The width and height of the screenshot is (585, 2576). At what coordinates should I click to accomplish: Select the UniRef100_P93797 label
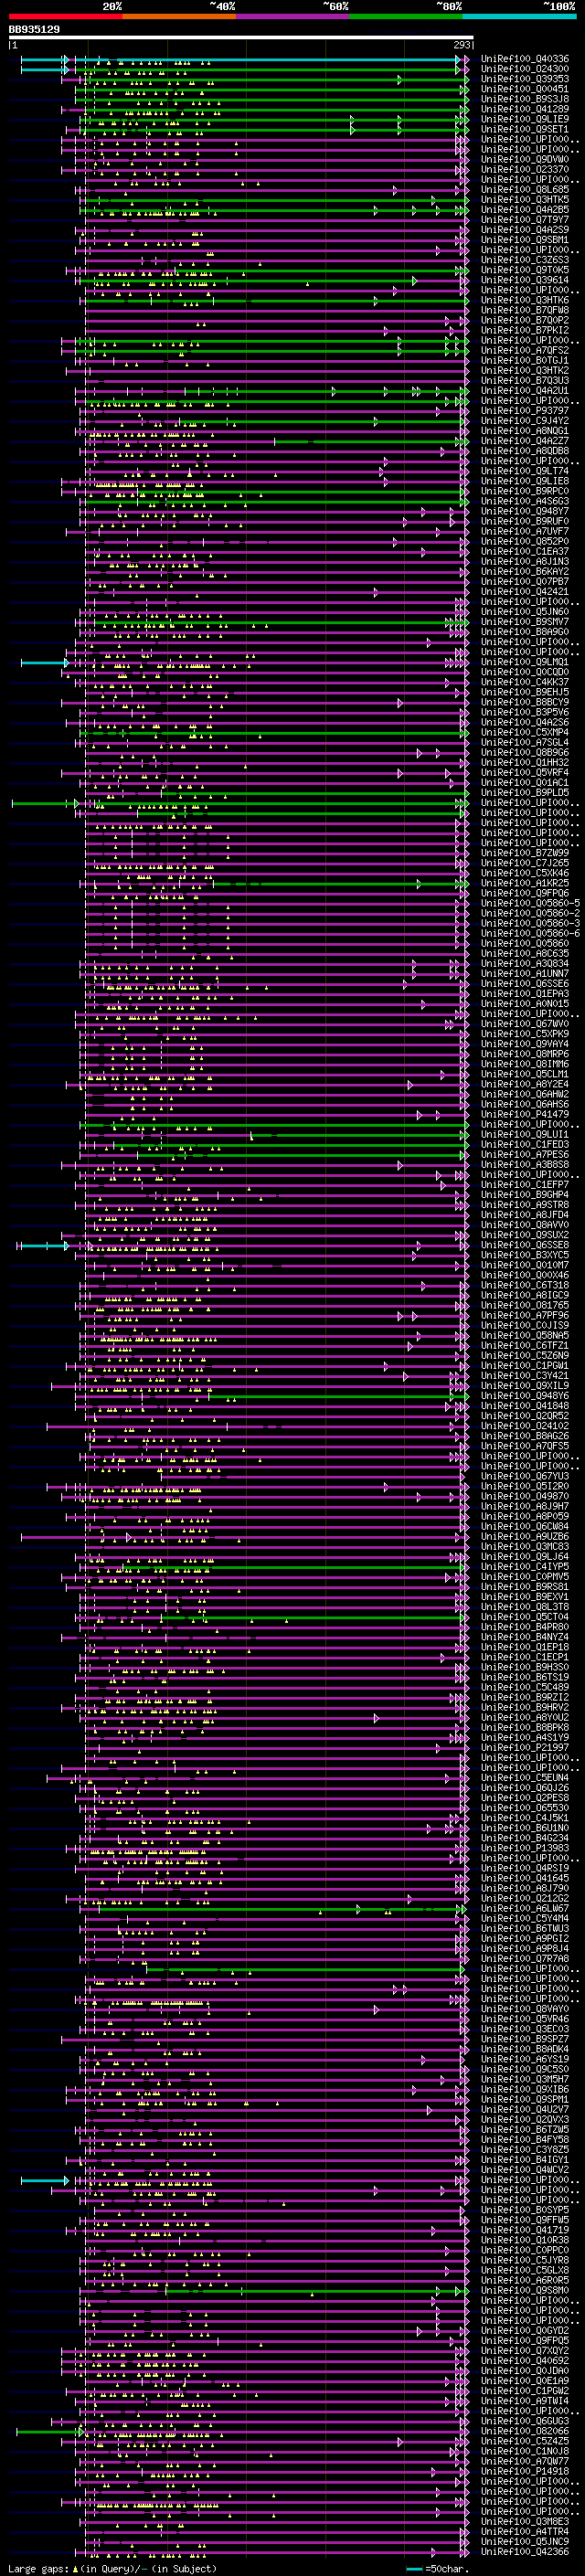pos(525,411)
